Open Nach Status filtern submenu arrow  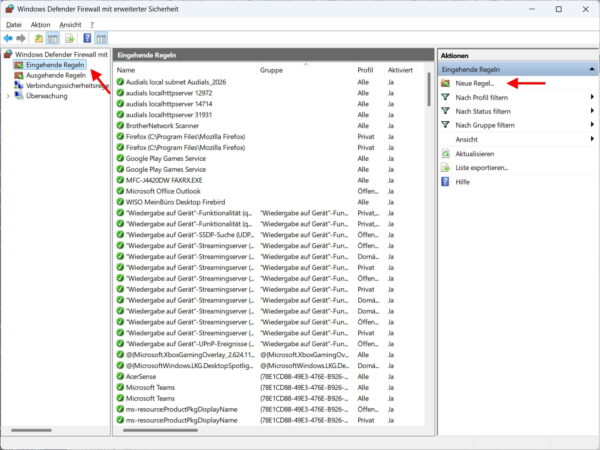coord(592,111)
